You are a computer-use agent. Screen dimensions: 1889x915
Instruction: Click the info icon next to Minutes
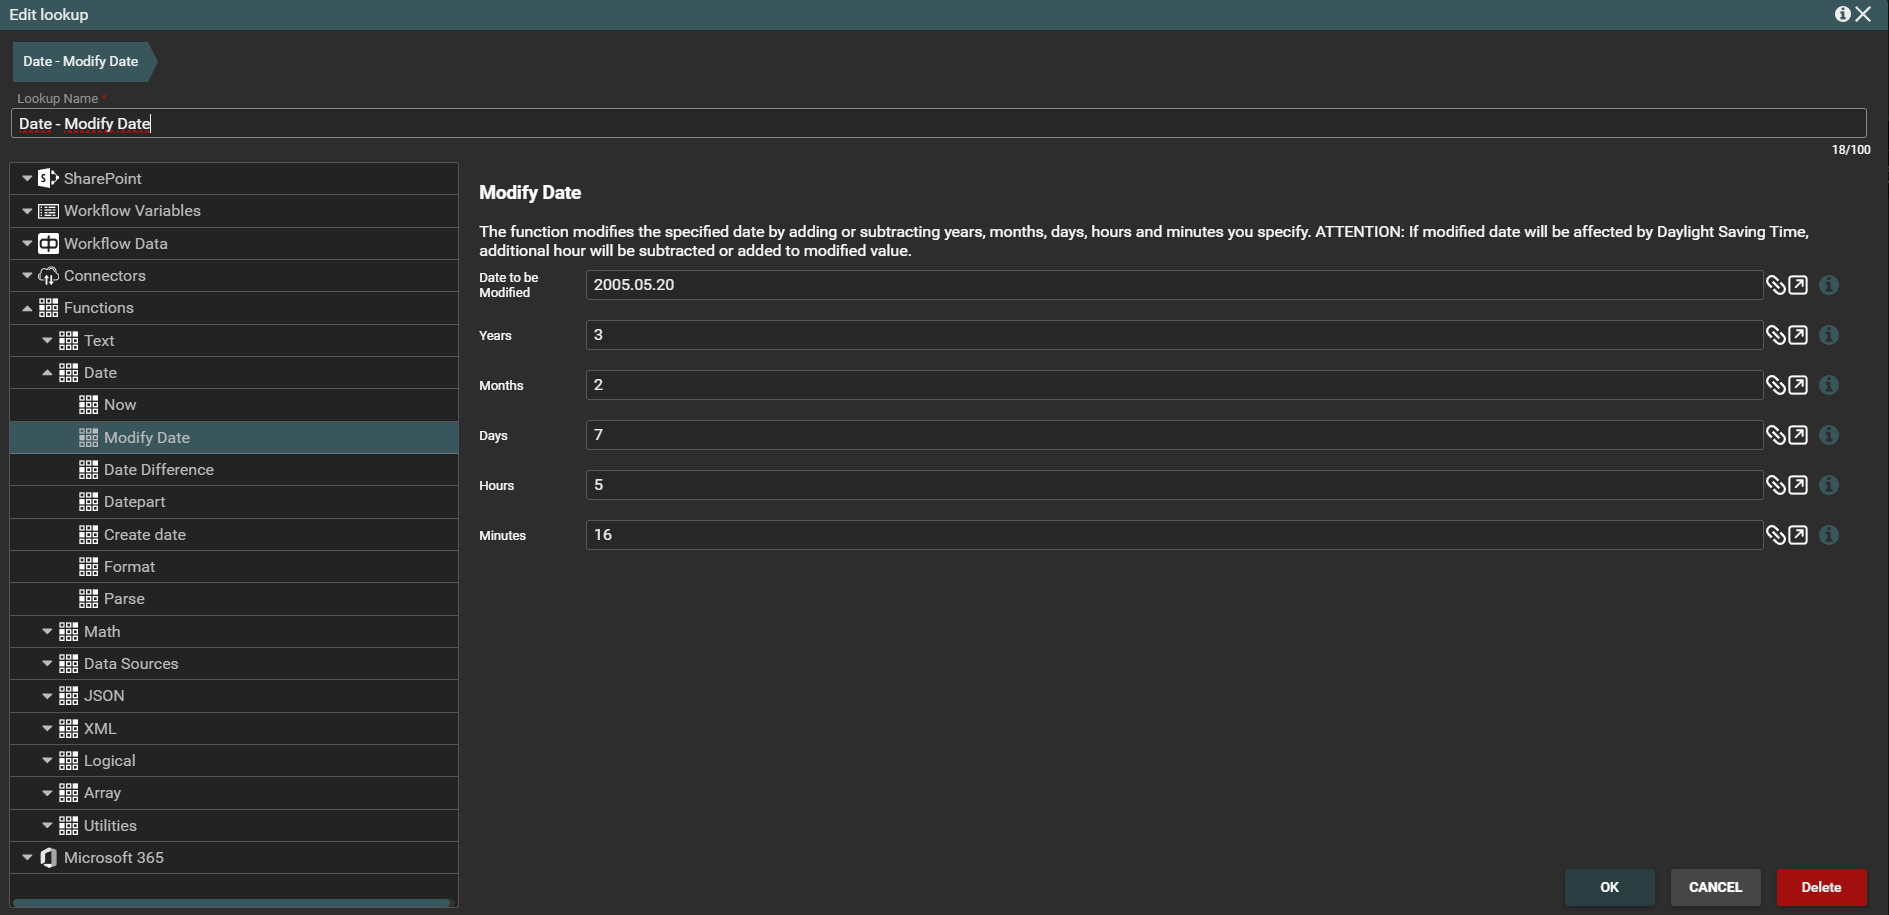[1828, 535]
